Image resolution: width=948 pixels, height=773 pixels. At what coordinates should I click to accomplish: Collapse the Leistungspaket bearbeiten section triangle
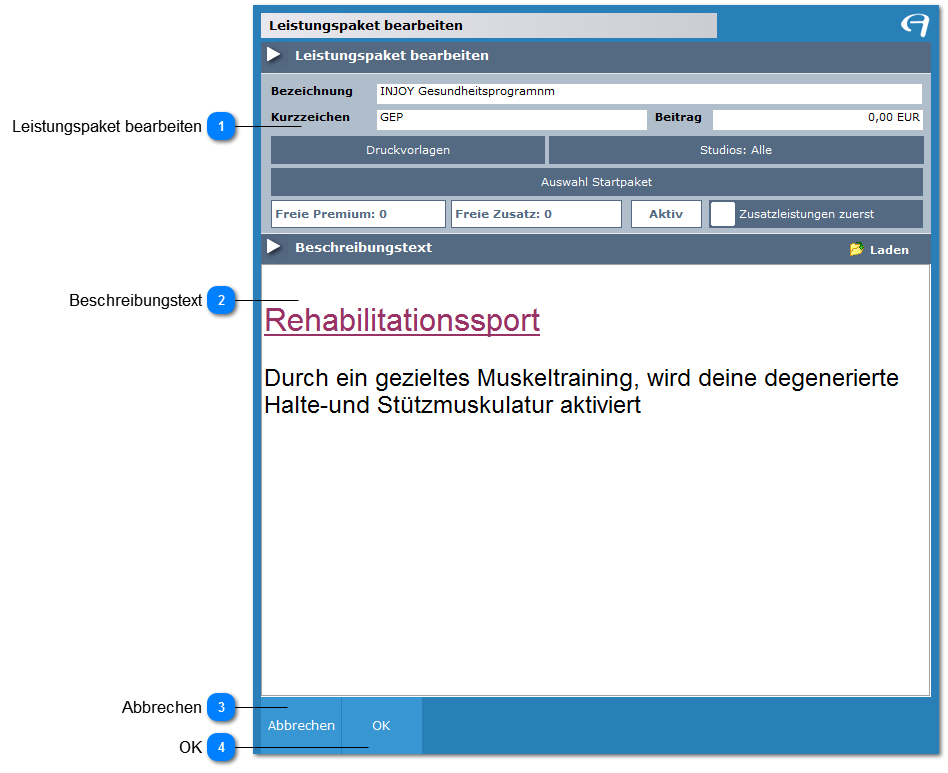pyautogui.click(x=273, y=55)
